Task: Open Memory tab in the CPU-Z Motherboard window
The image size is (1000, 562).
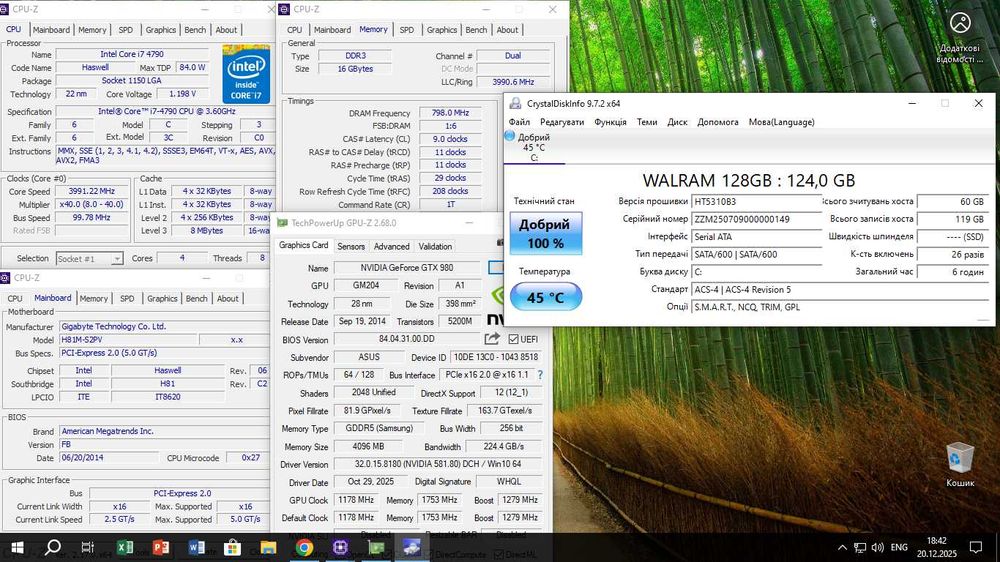Action: (x=94, y=299)
